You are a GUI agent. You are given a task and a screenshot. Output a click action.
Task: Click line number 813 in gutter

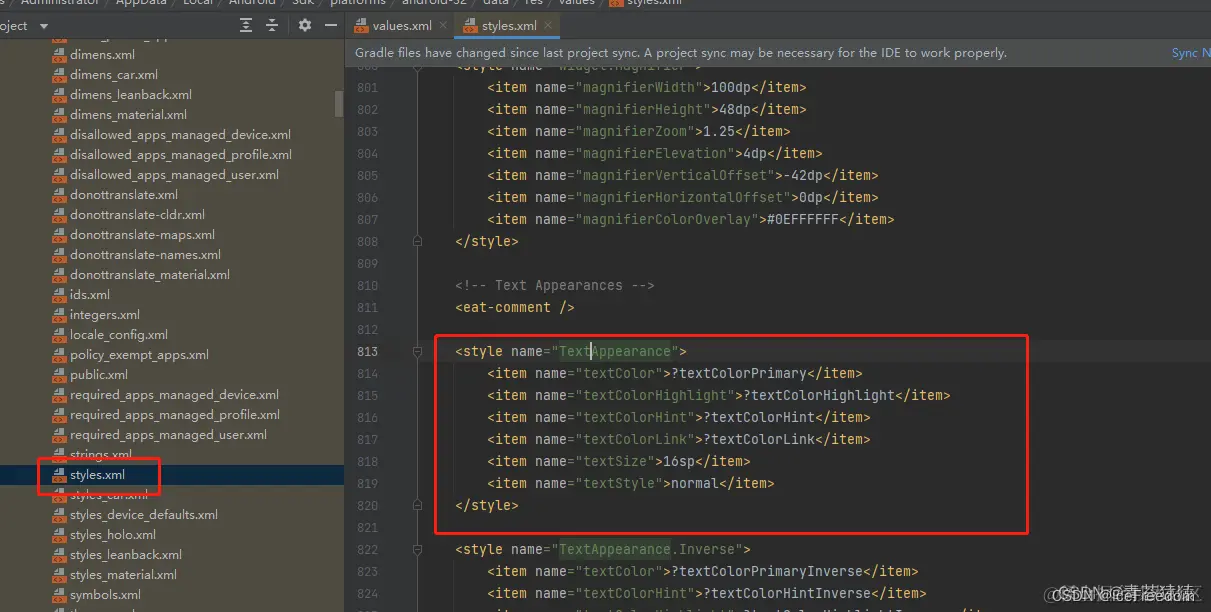[367, 351]
